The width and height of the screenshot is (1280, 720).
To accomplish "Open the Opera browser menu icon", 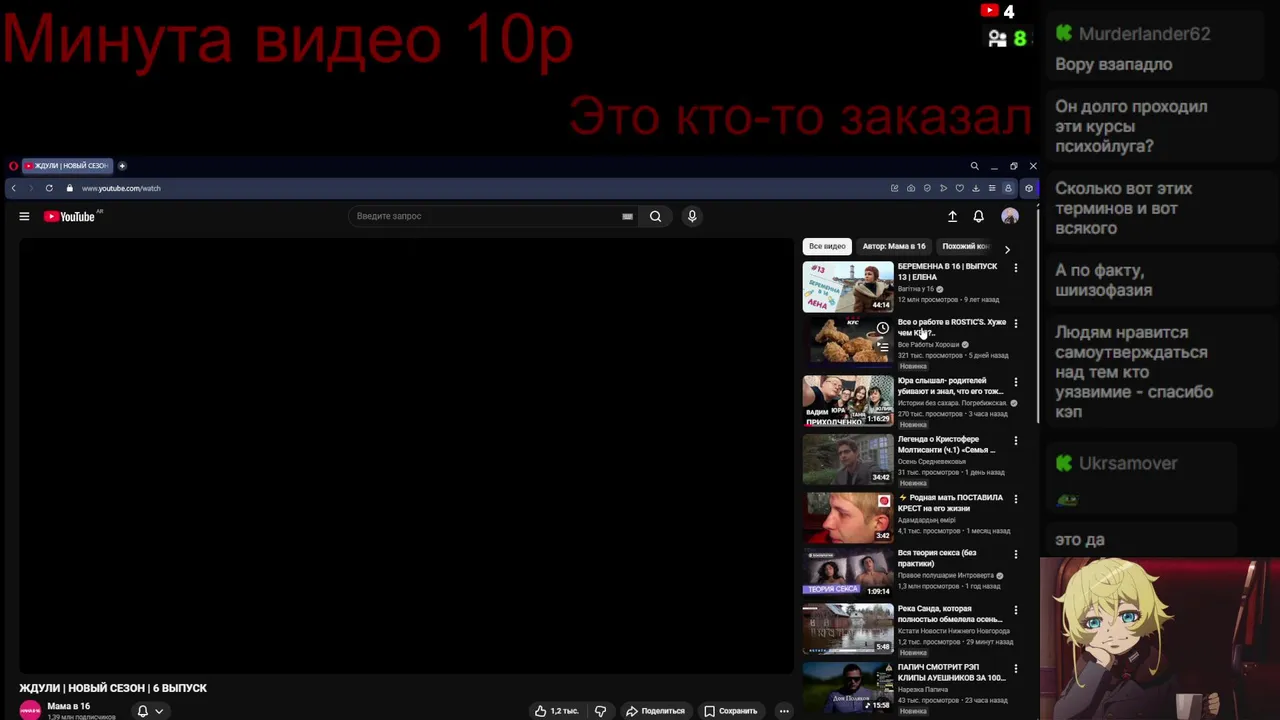I will click(13, 166).
